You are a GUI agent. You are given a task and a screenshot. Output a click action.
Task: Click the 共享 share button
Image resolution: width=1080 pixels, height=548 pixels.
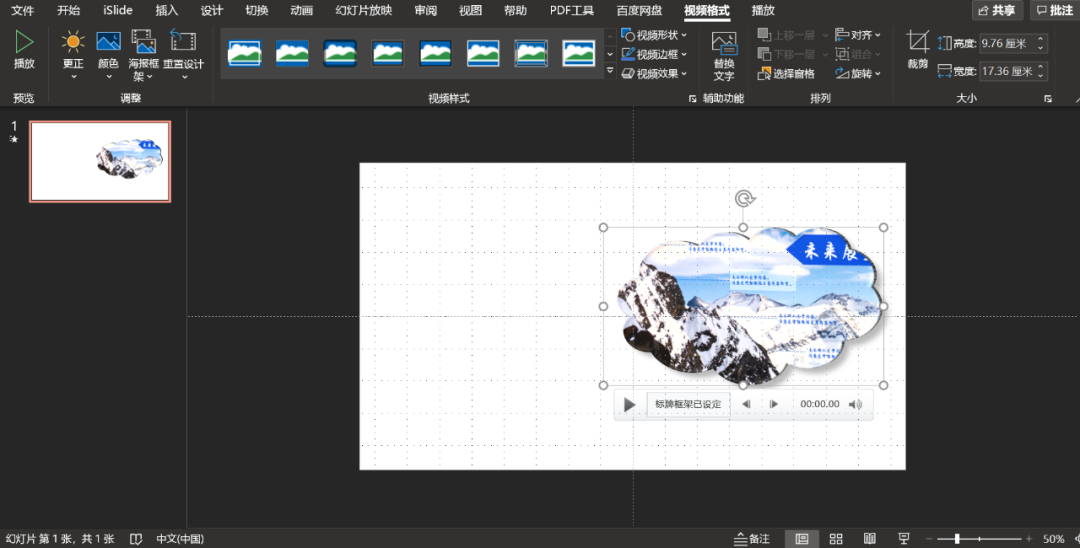pyautogui.click(x=996, y=11)
